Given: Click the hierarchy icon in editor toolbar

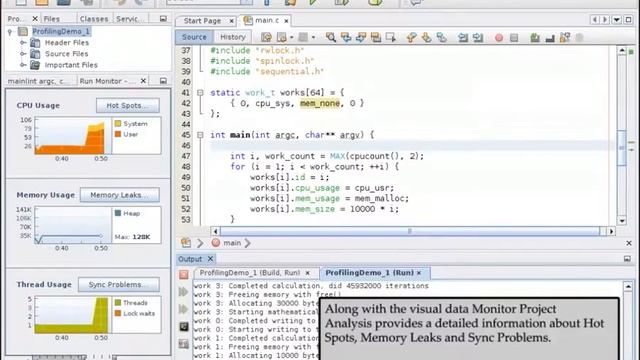Looking at the screenshot, I should tap(565, 38).
